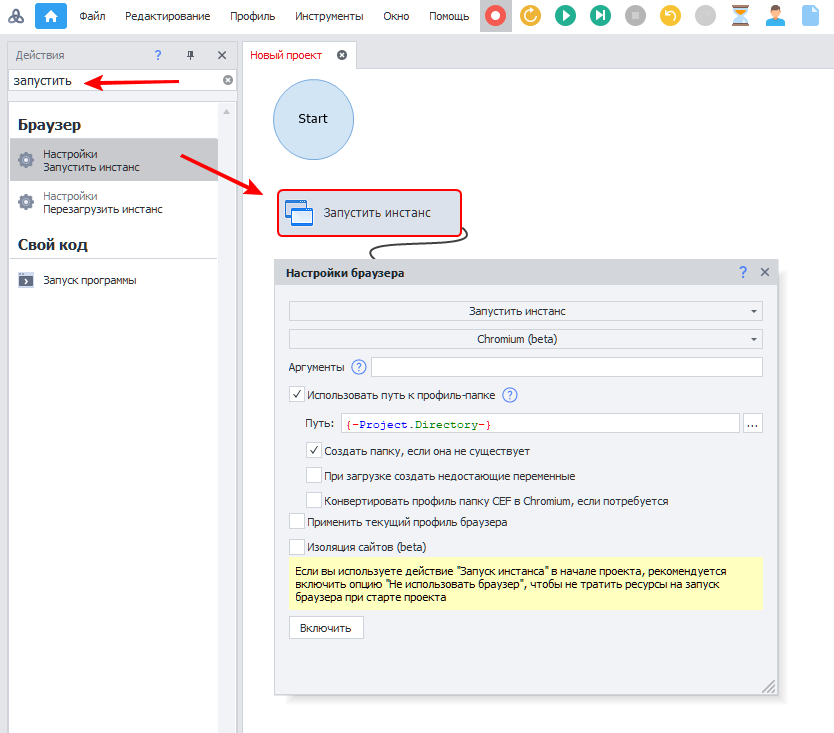Click the Включить button
Viewport: 834px width, 733px height.
pos(326,628)
